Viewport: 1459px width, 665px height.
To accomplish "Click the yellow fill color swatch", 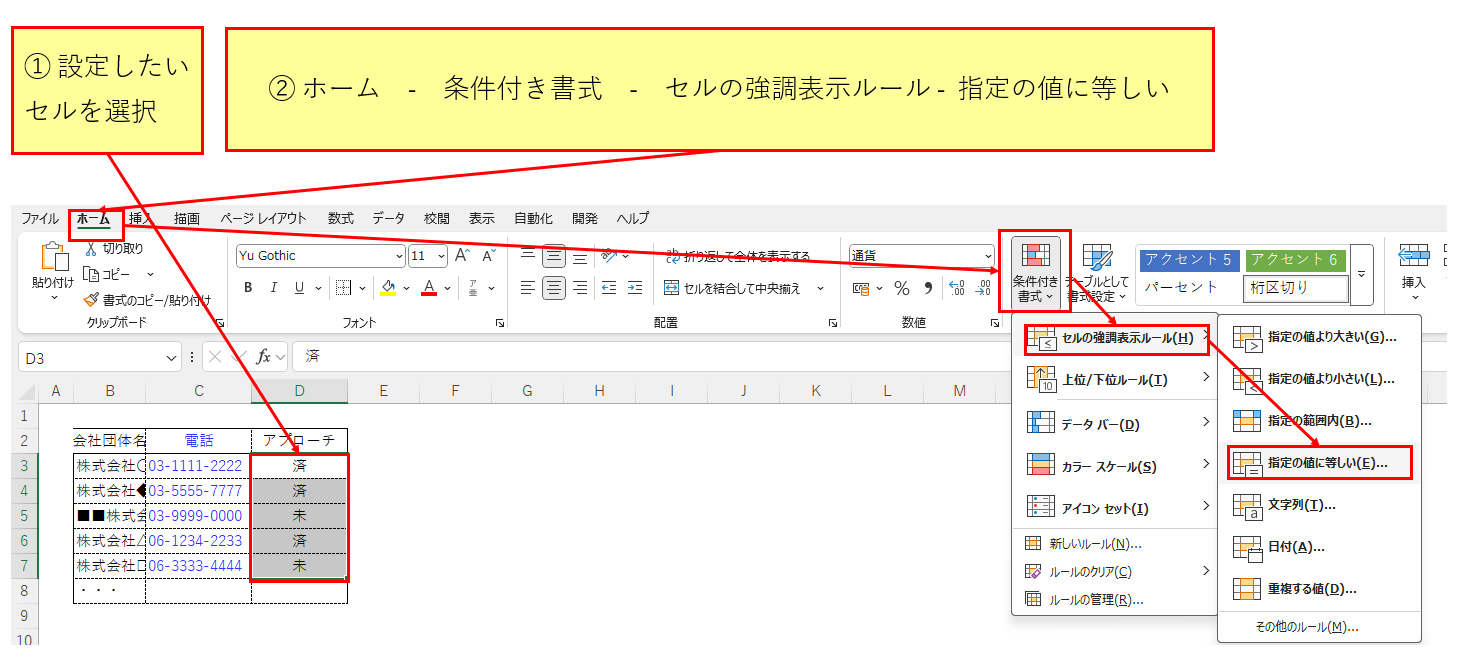I will (x=389, y=288).
